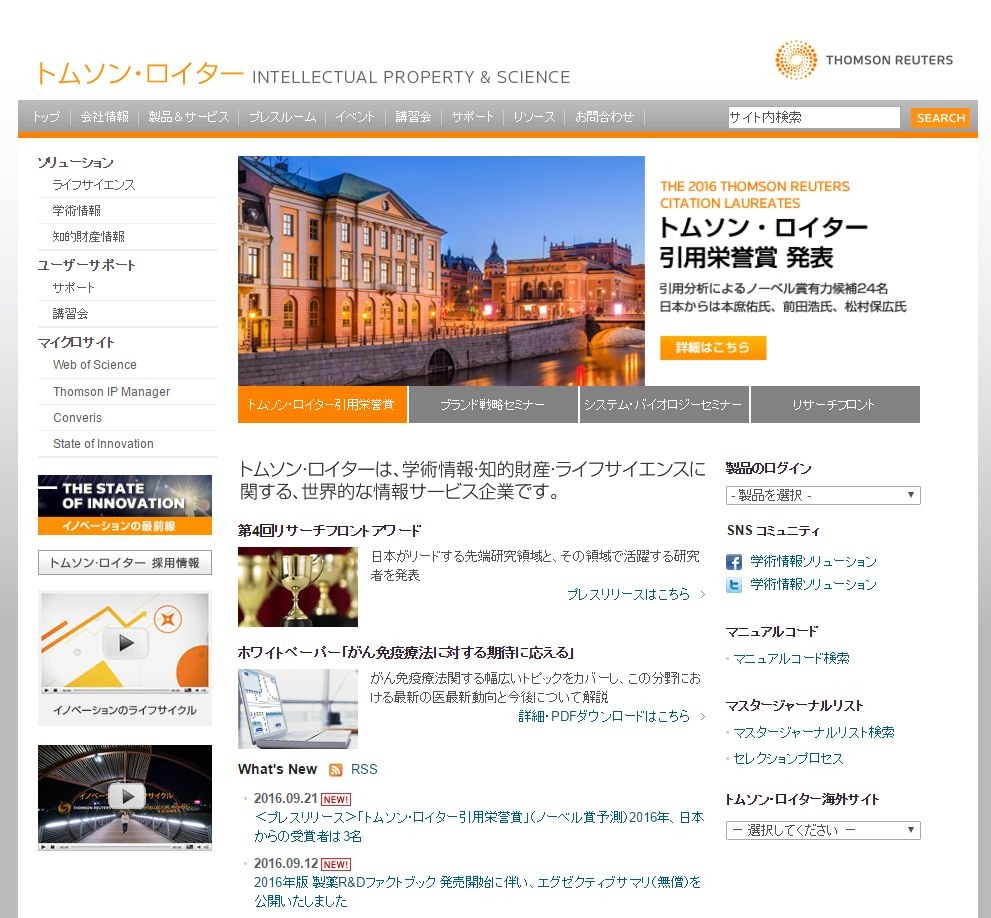
Task: Open State of Innovation sidebar link
Action: tap(103, 444)
